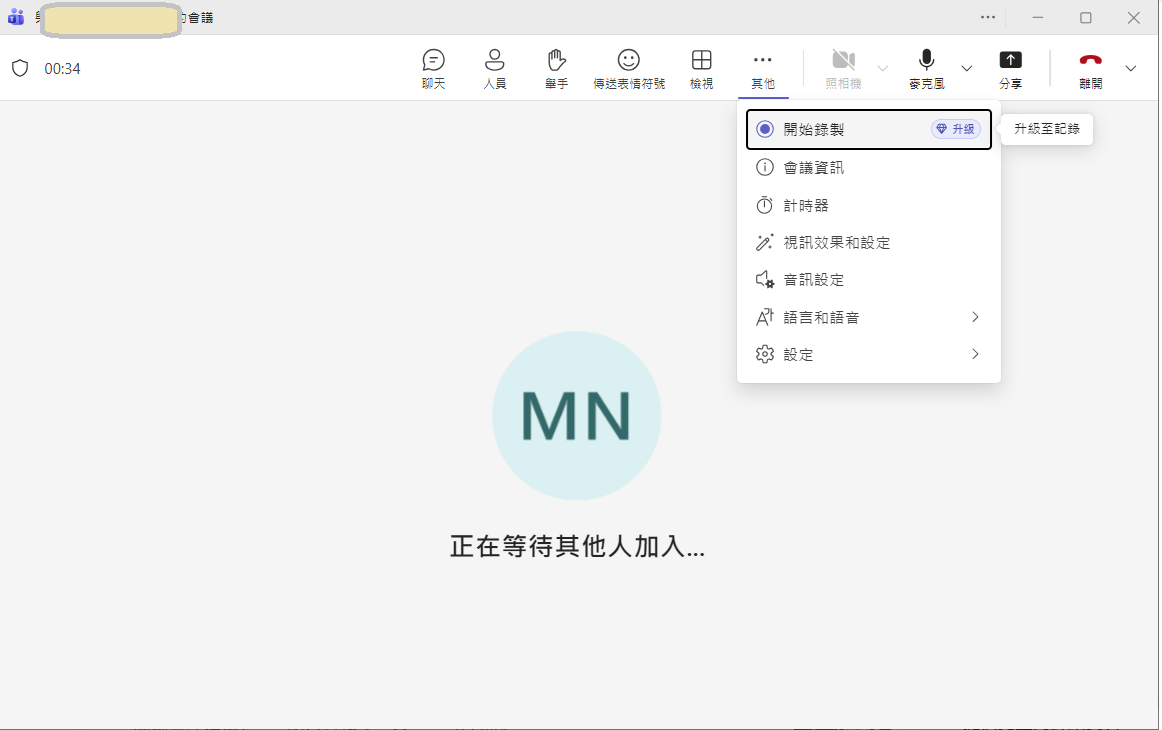The width and height of the screenshot is (1162, 730).
Task: Mute the 麥克風 microphone
Action: click(x=926, y=62)
